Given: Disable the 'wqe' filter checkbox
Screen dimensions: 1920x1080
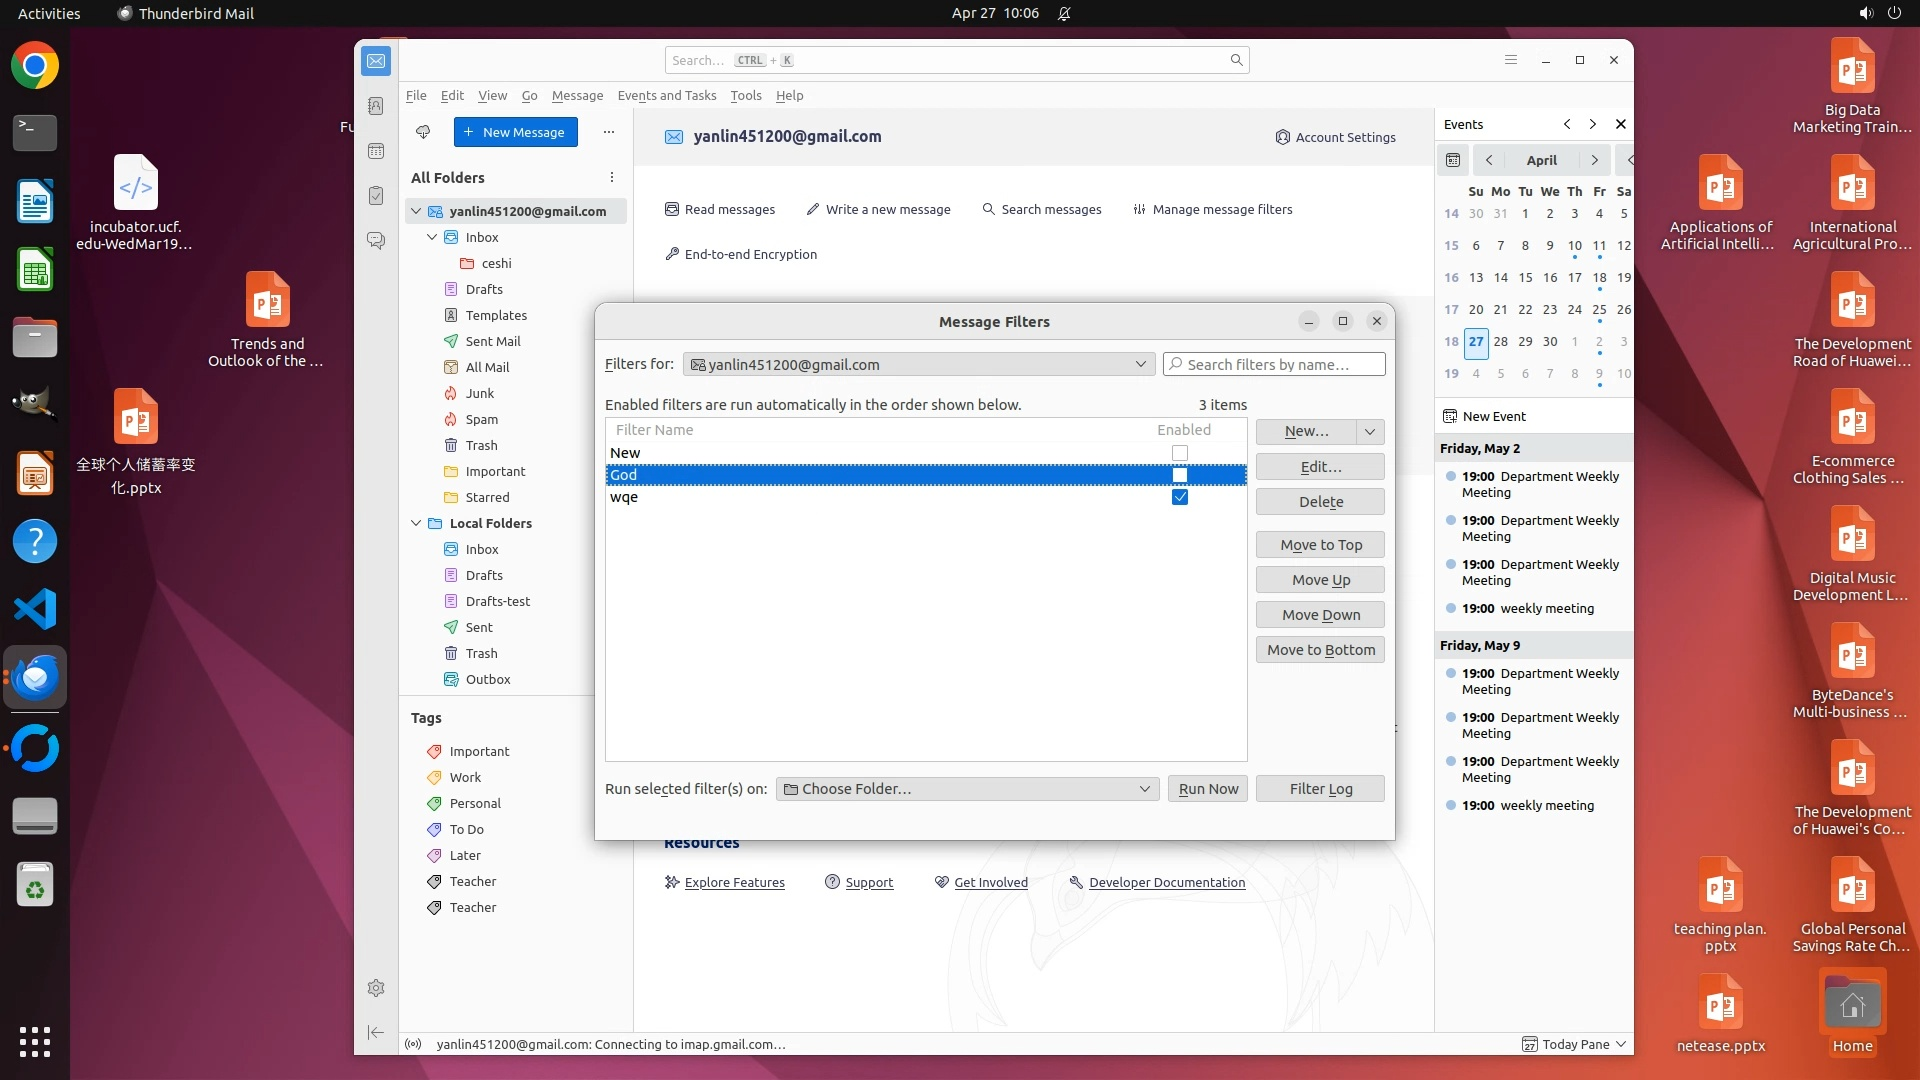Looking at the screenshot, I should click(x=1180, y=497).
